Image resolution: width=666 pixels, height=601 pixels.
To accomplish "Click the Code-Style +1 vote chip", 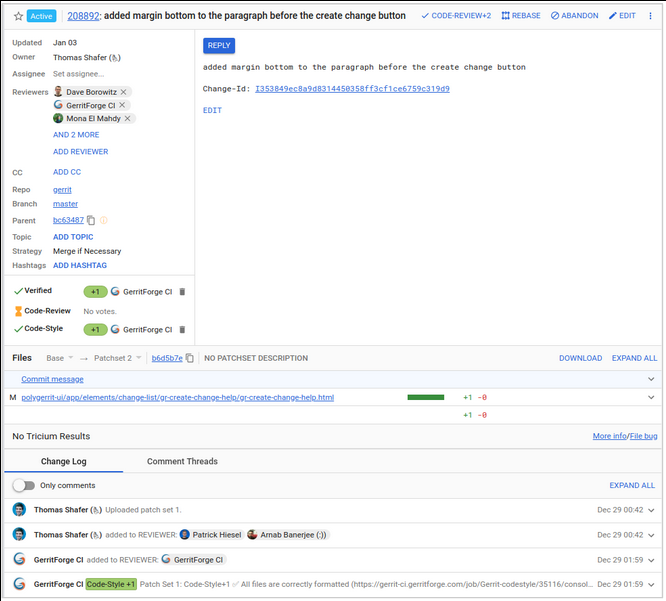I will click(x=95, y=330).
